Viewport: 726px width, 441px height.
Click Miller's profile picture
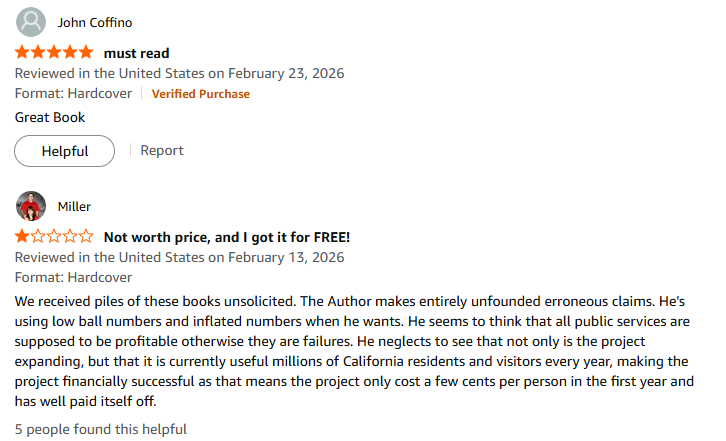(x=32, y=206)
